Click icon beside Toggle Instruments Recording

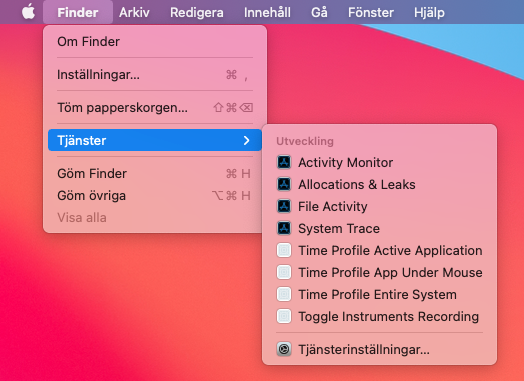(284, 316)
